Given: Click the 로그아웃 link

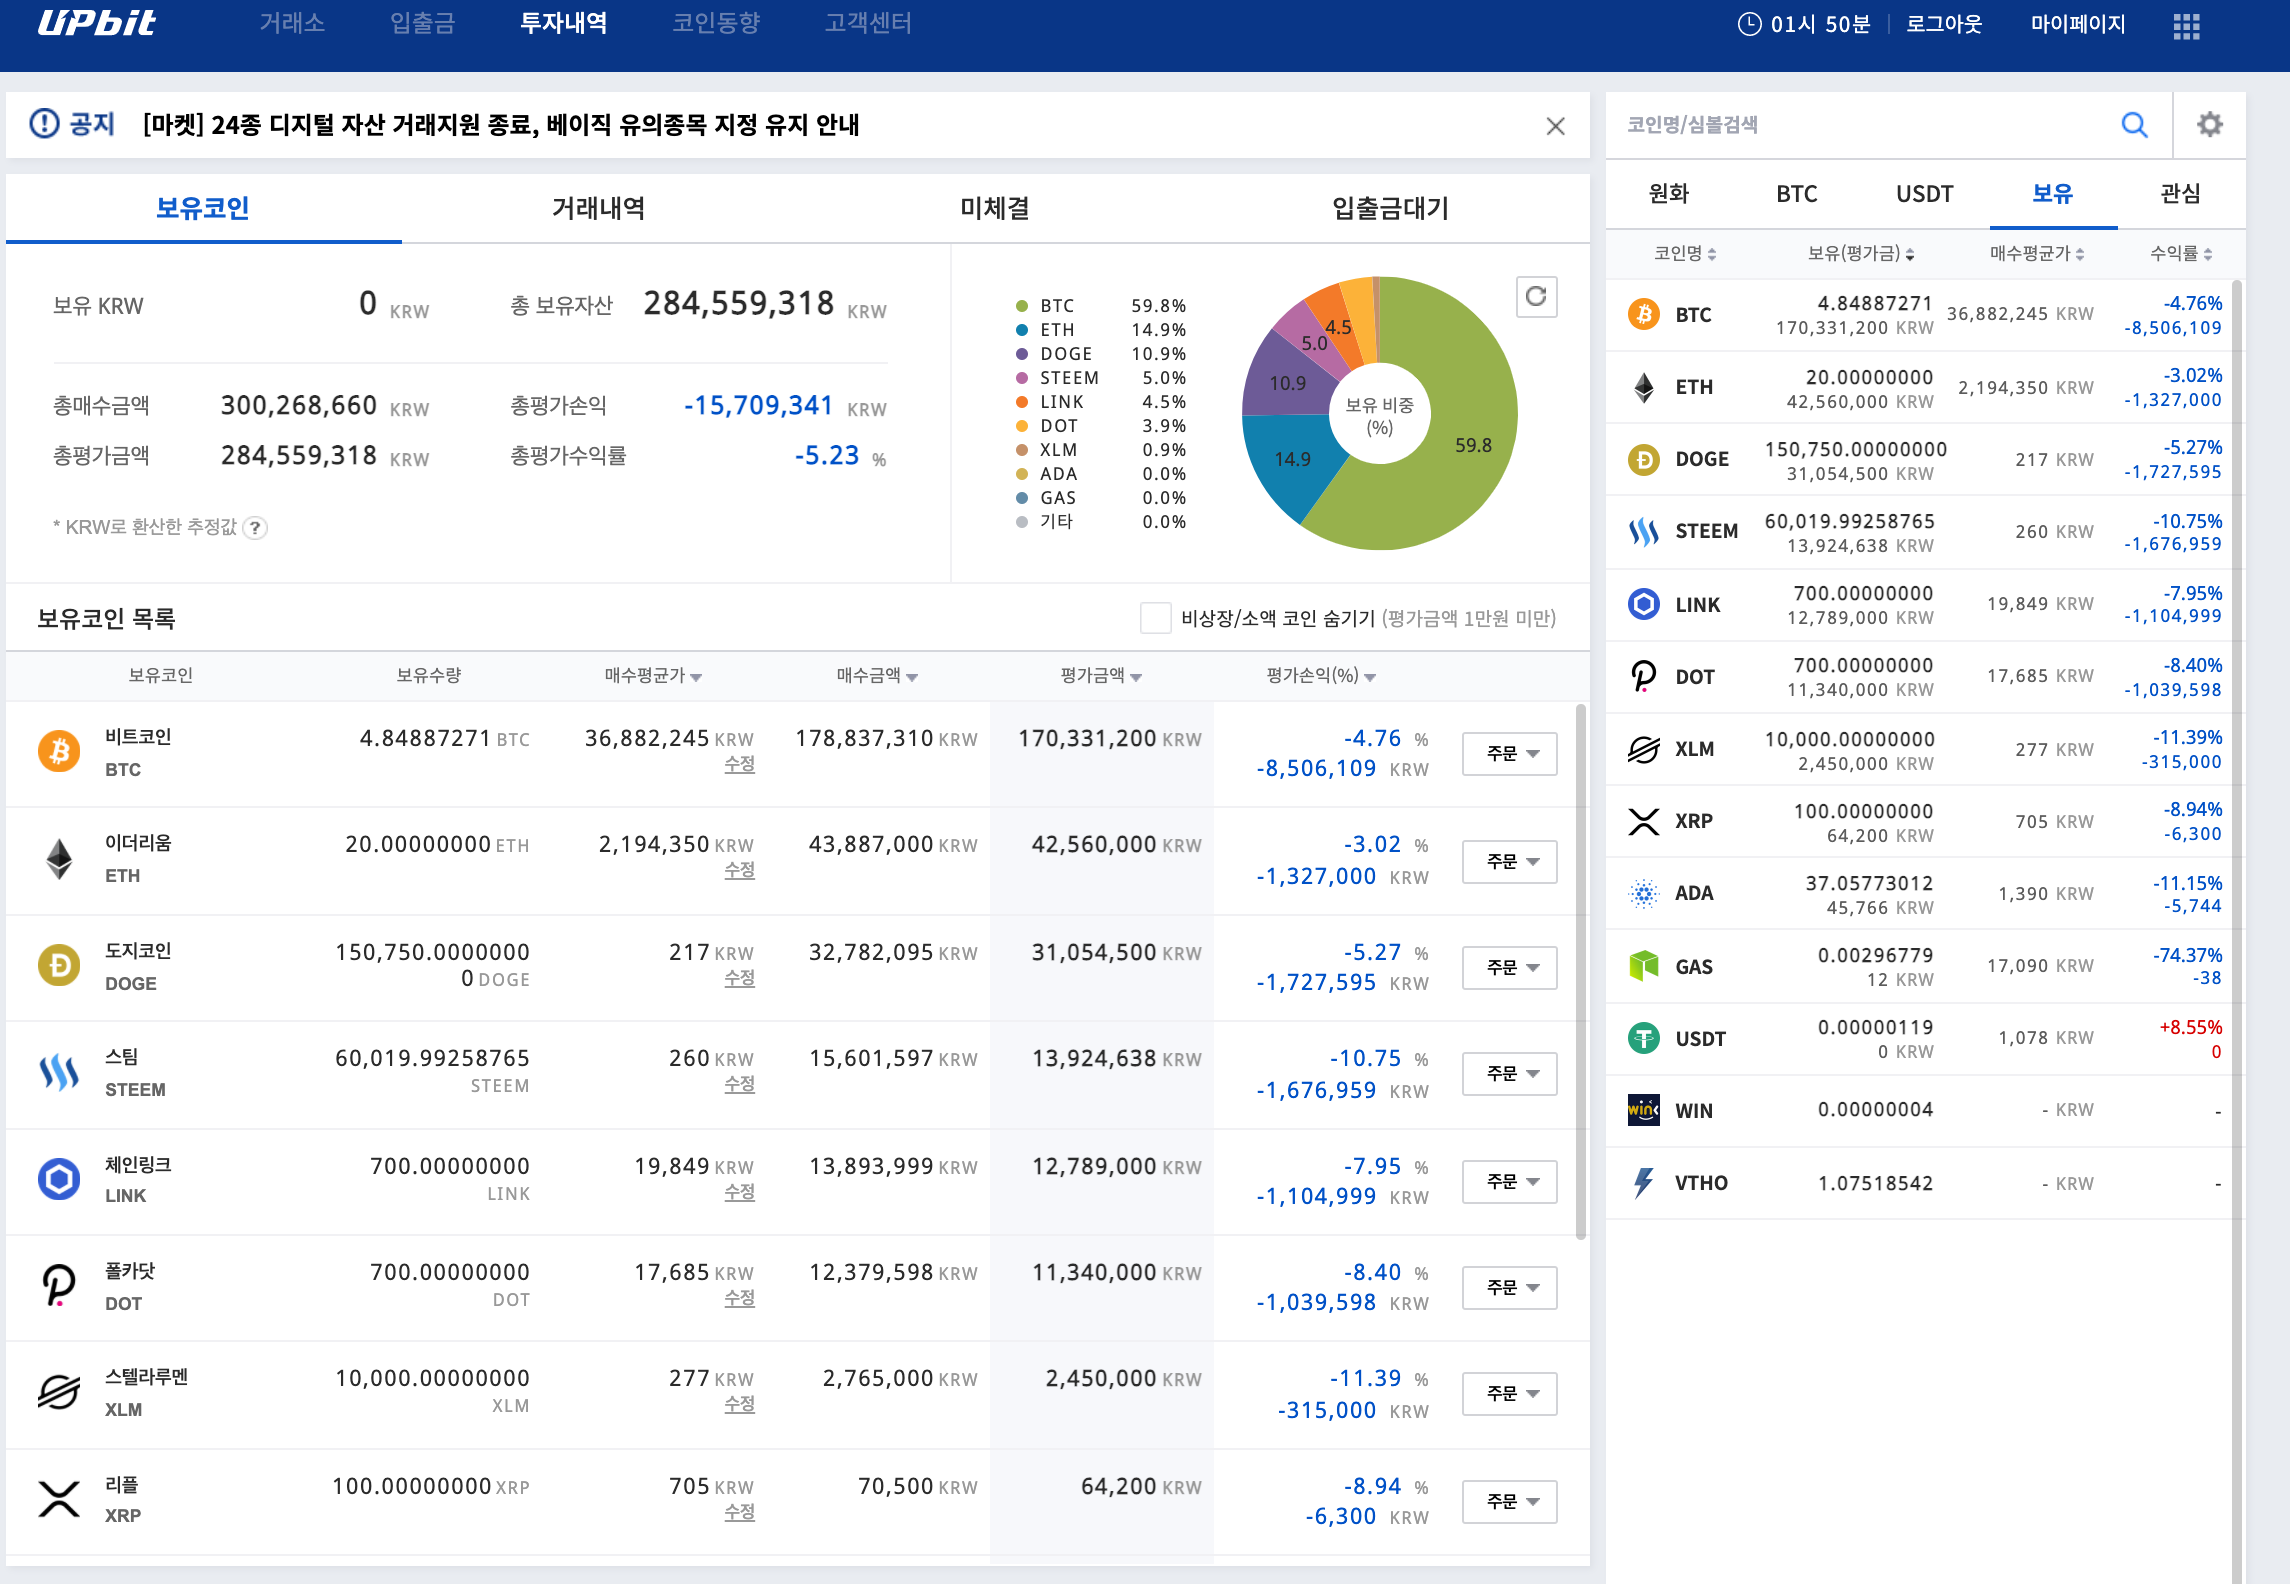Looking at the screenshot, I should coord(1943,24).
